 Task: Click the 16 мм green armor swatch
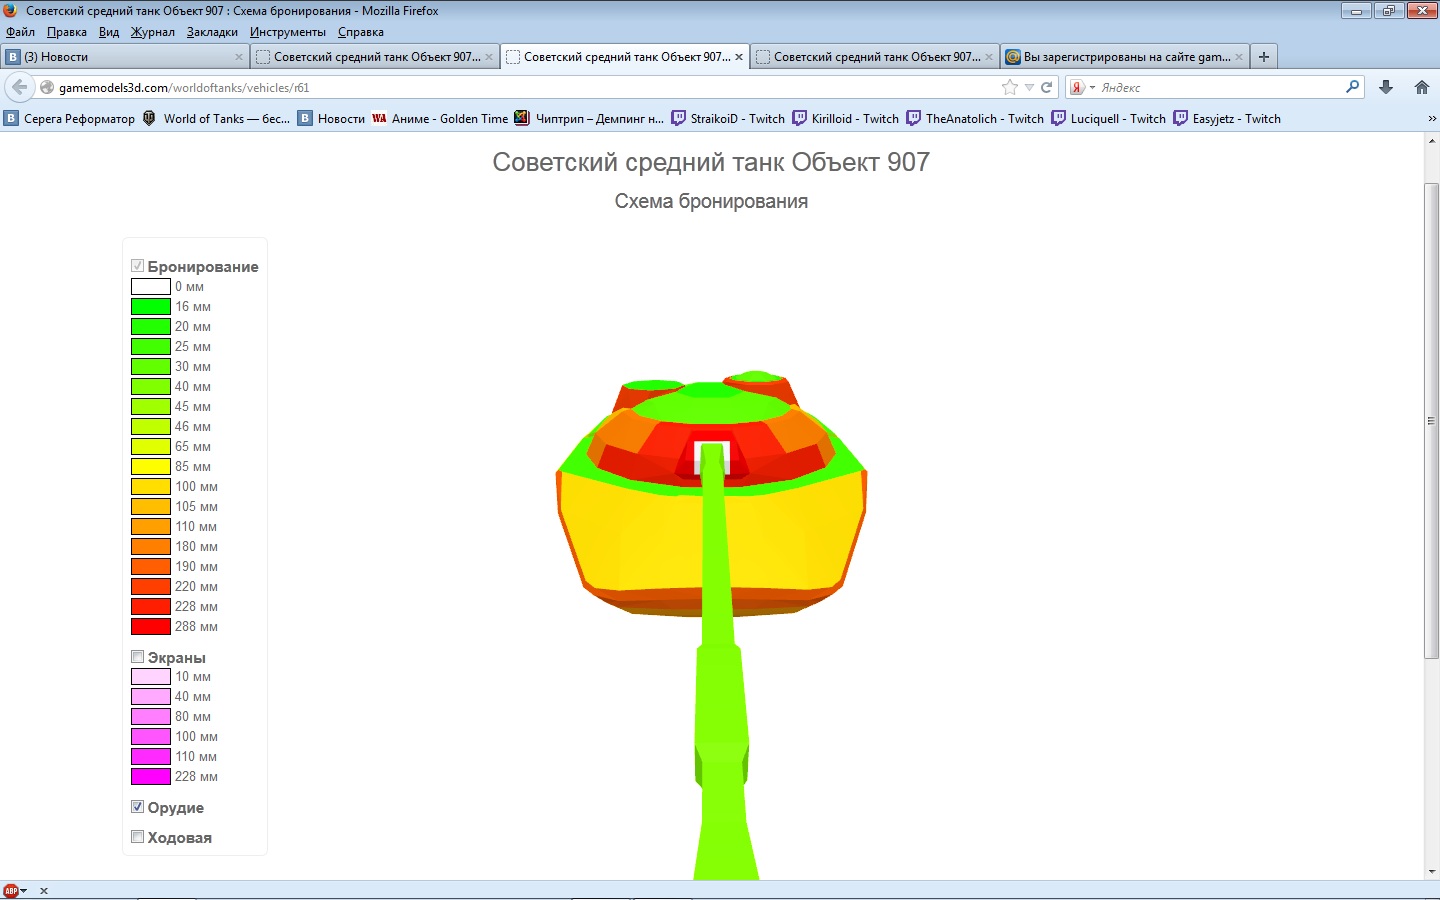tap(151, 306)
